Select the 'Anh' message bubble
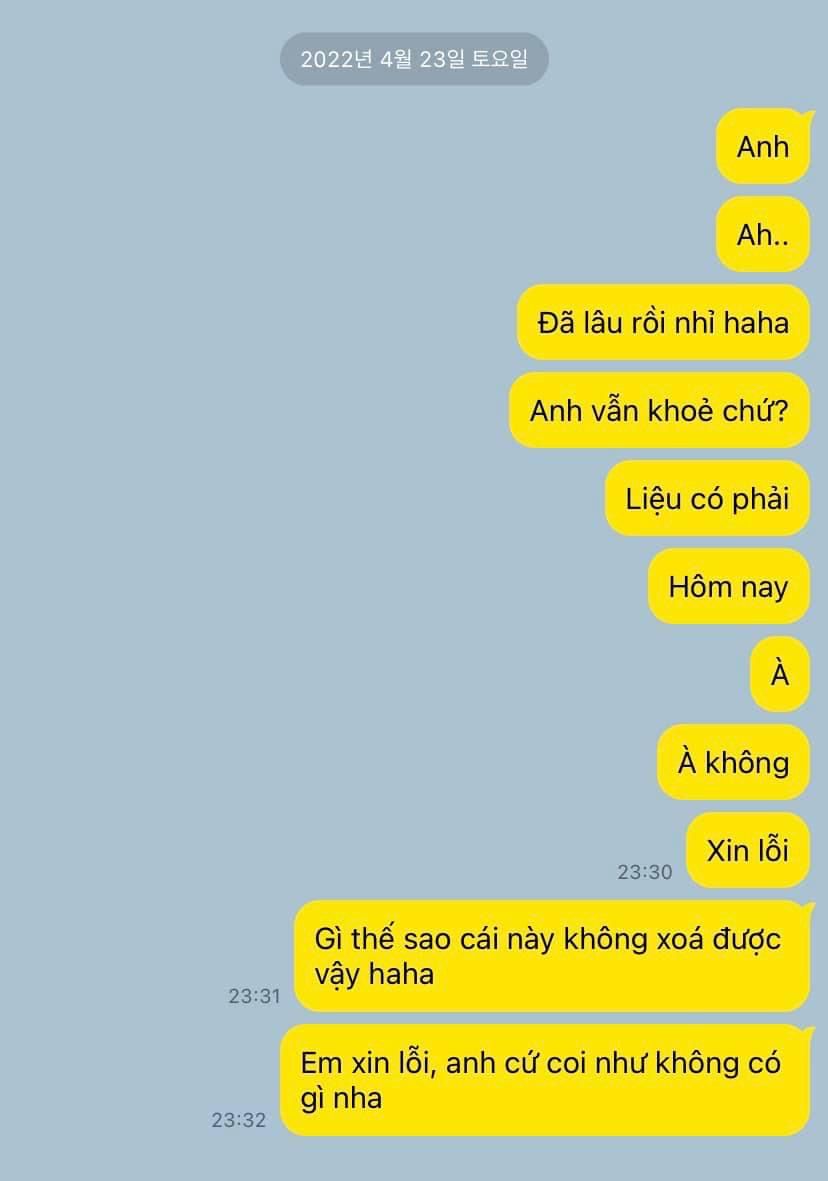The width and height of the screenshot is (828, 1181). pos(763,146)
